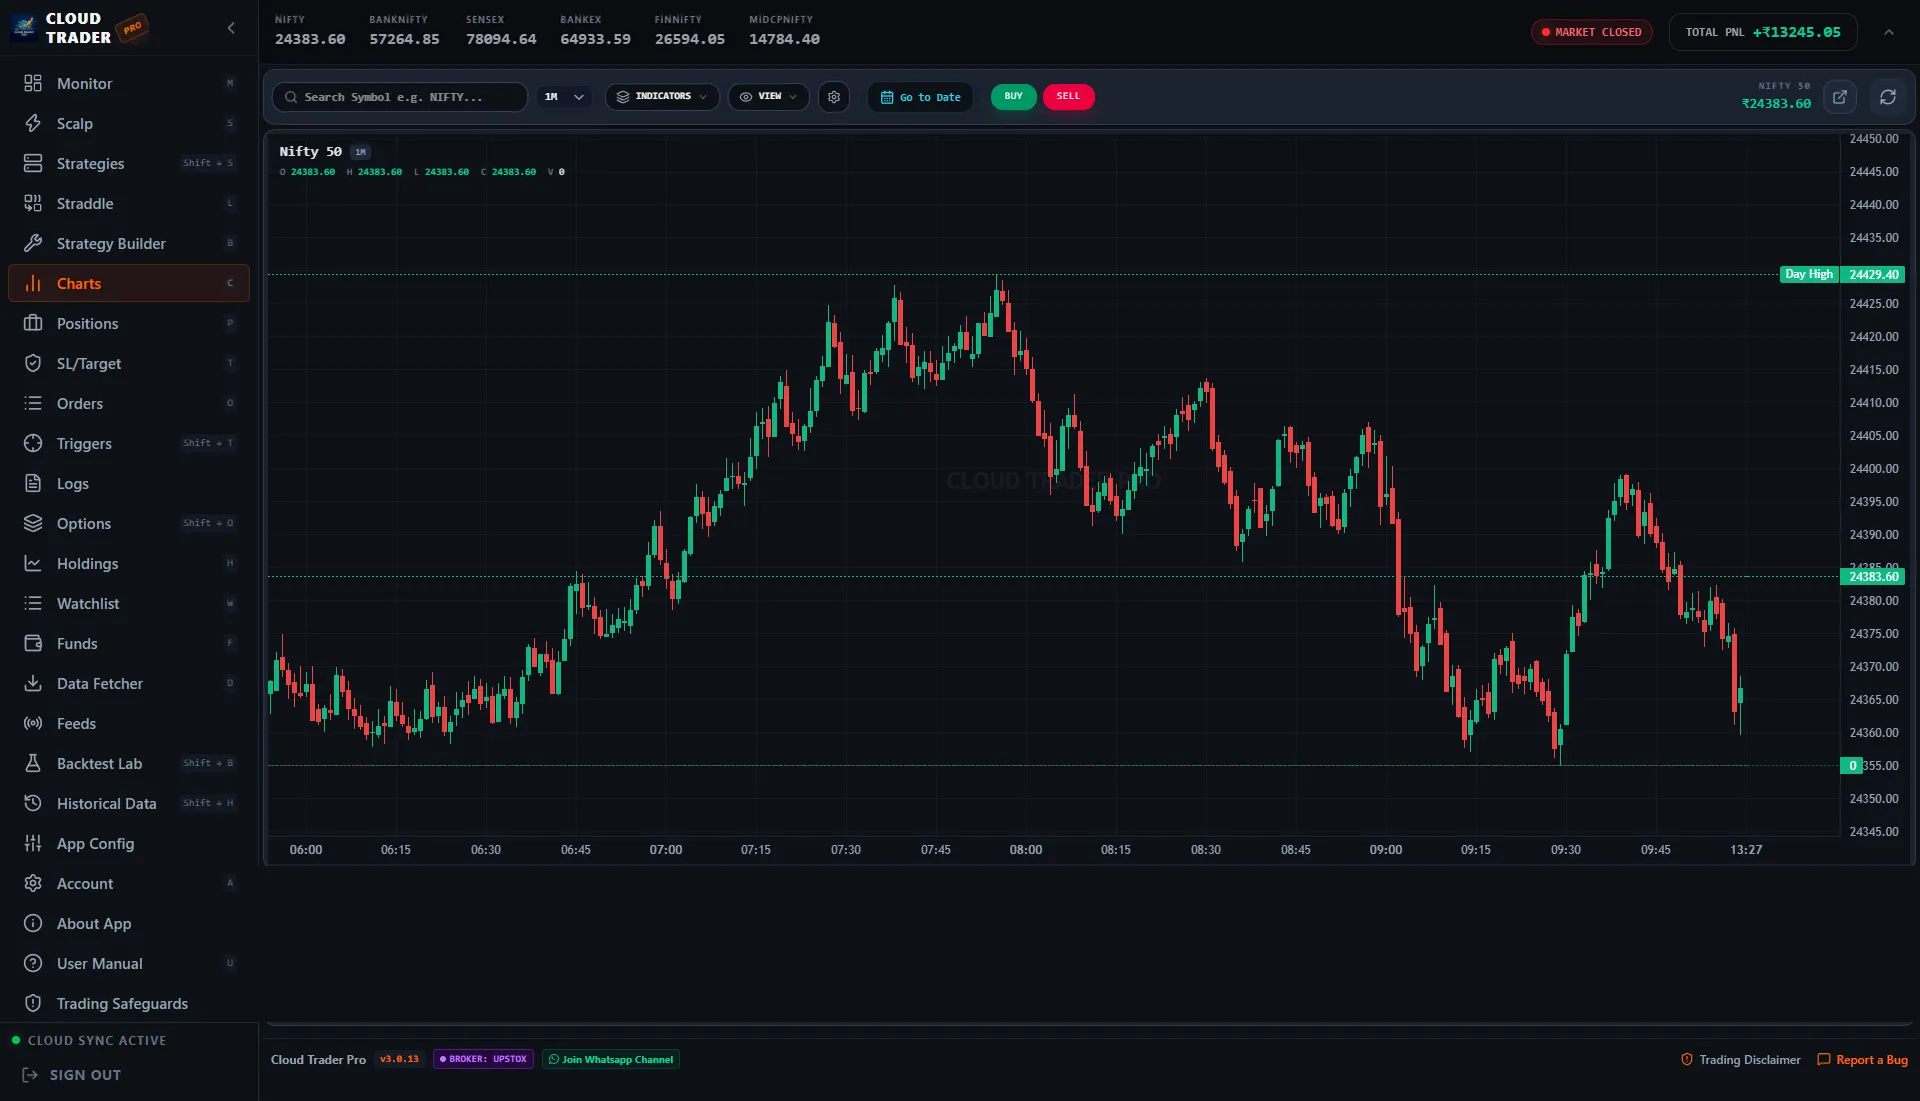Open the Watchlist menu item
The height and width of the screenshot is (1101, 1920).
point(129,603)
